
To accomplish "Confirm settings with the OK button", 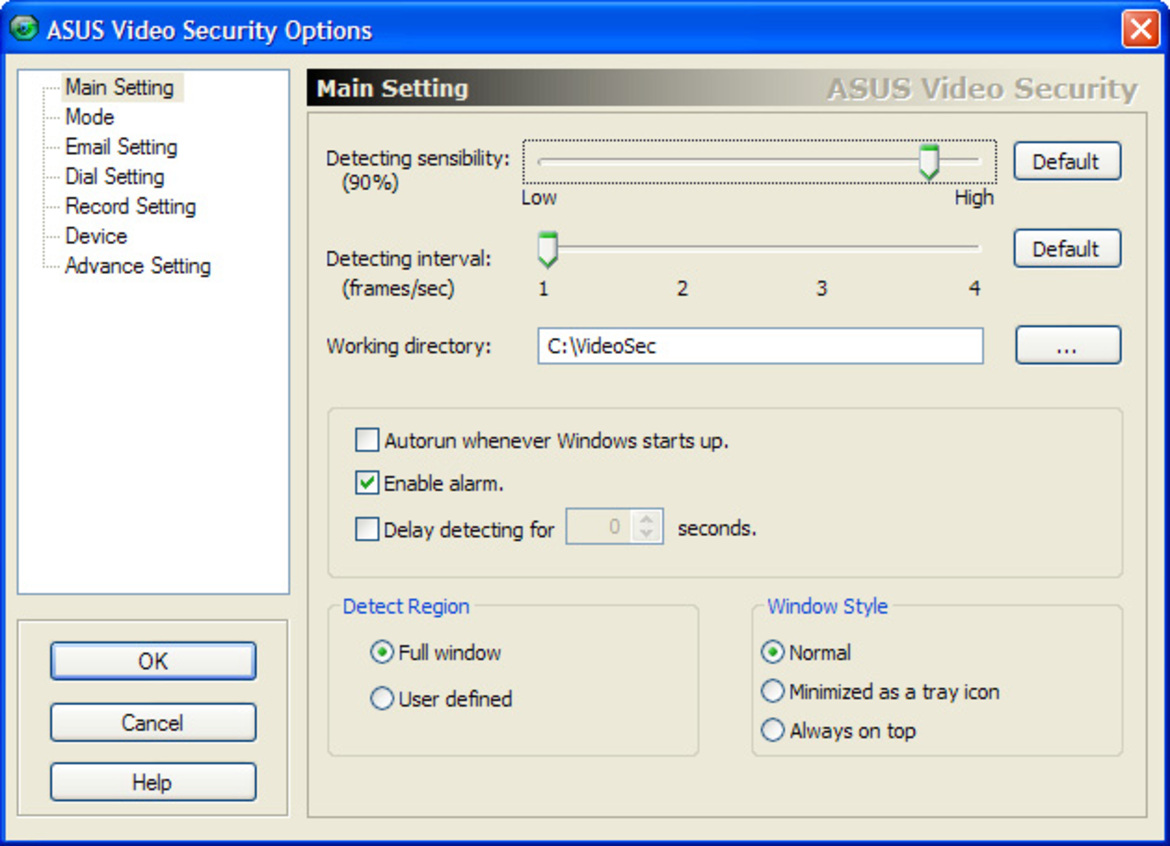I will pos(153,661).
